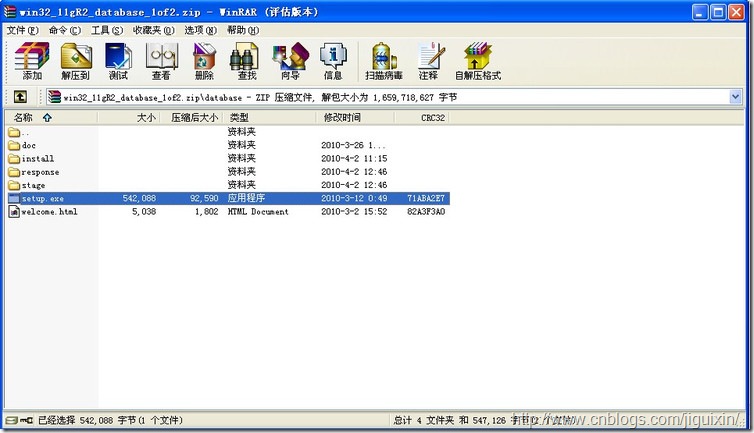Click the Extract To (解压到) icon
The width and height of the screenshot is (754, 433).
75,61
